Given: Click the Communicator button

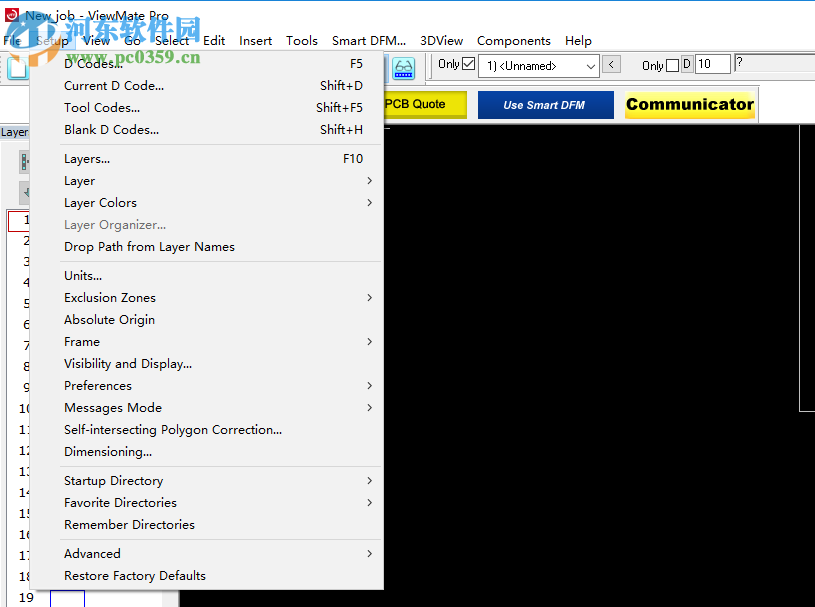Looking at the screenshot, I should [689, 104].
